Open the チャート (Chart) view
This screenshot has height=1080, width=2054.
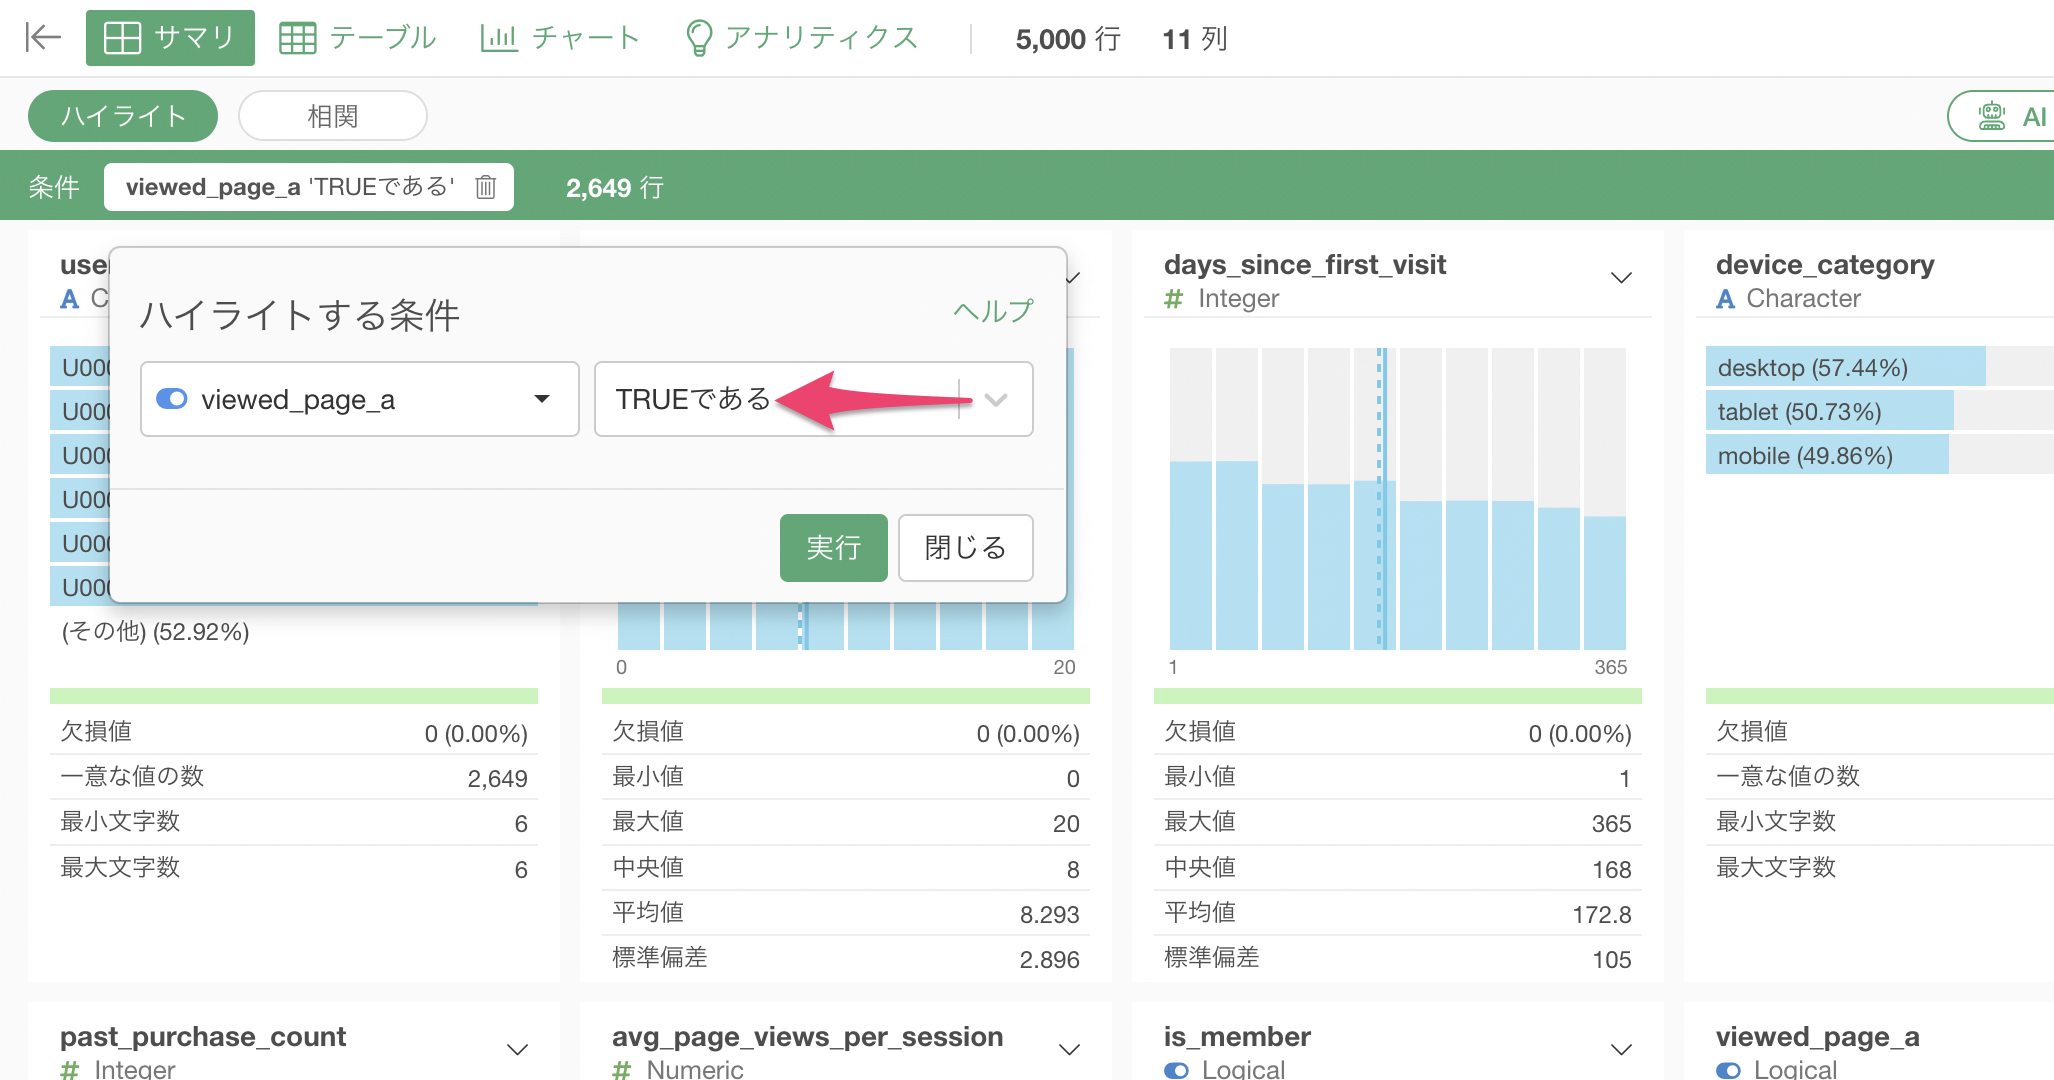tap(560, 38)
